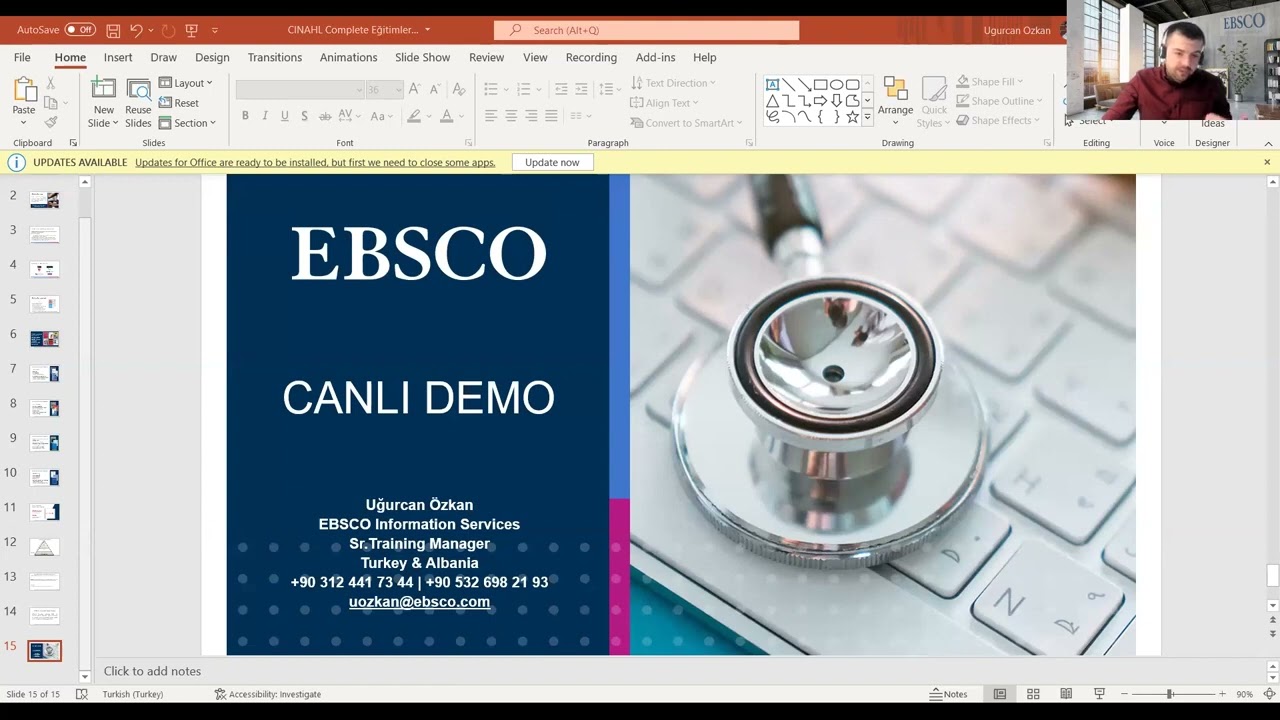
Task: Decrease font size
Action: point(435,89)
